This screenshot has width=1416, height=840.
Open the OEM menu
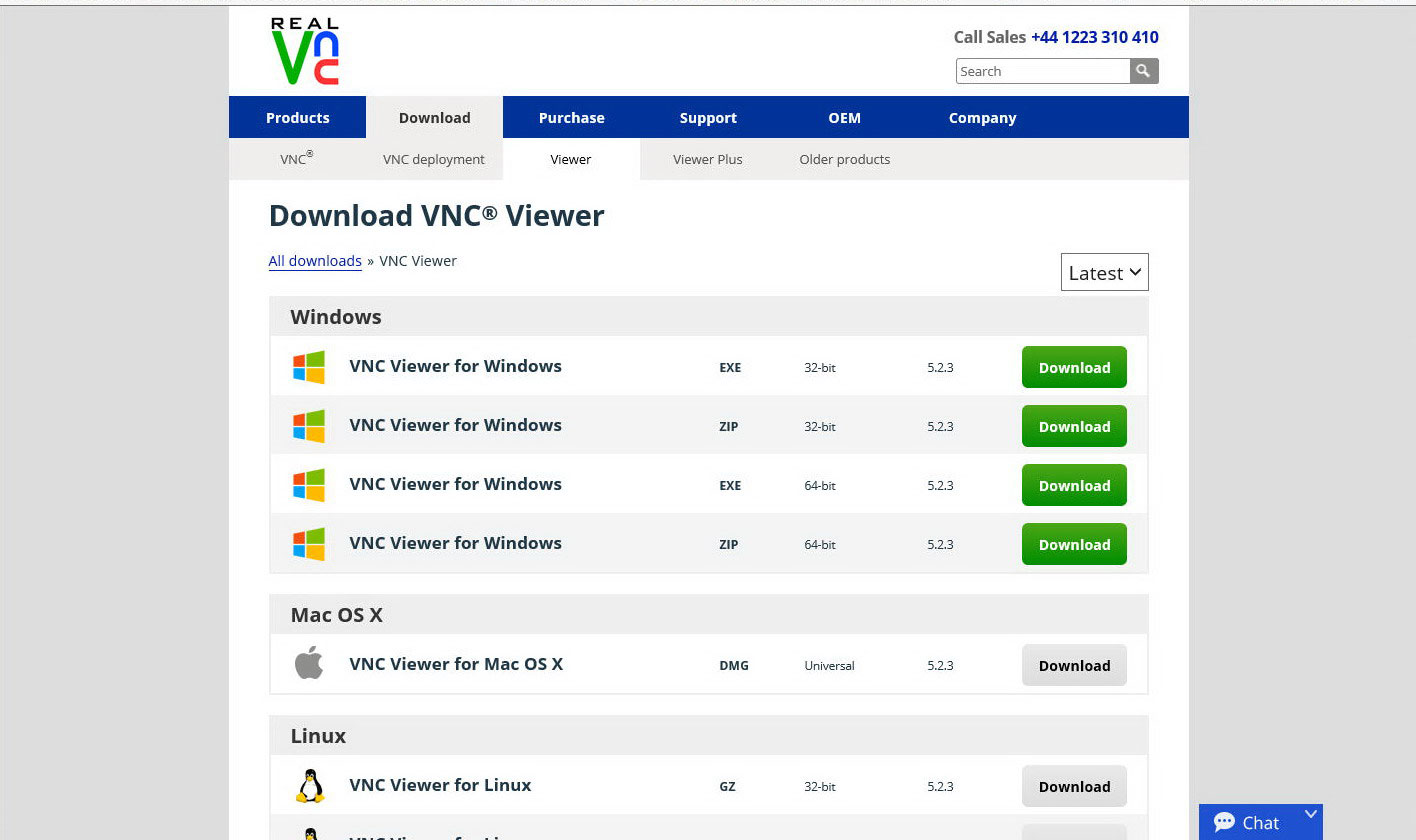click(844, 117)
